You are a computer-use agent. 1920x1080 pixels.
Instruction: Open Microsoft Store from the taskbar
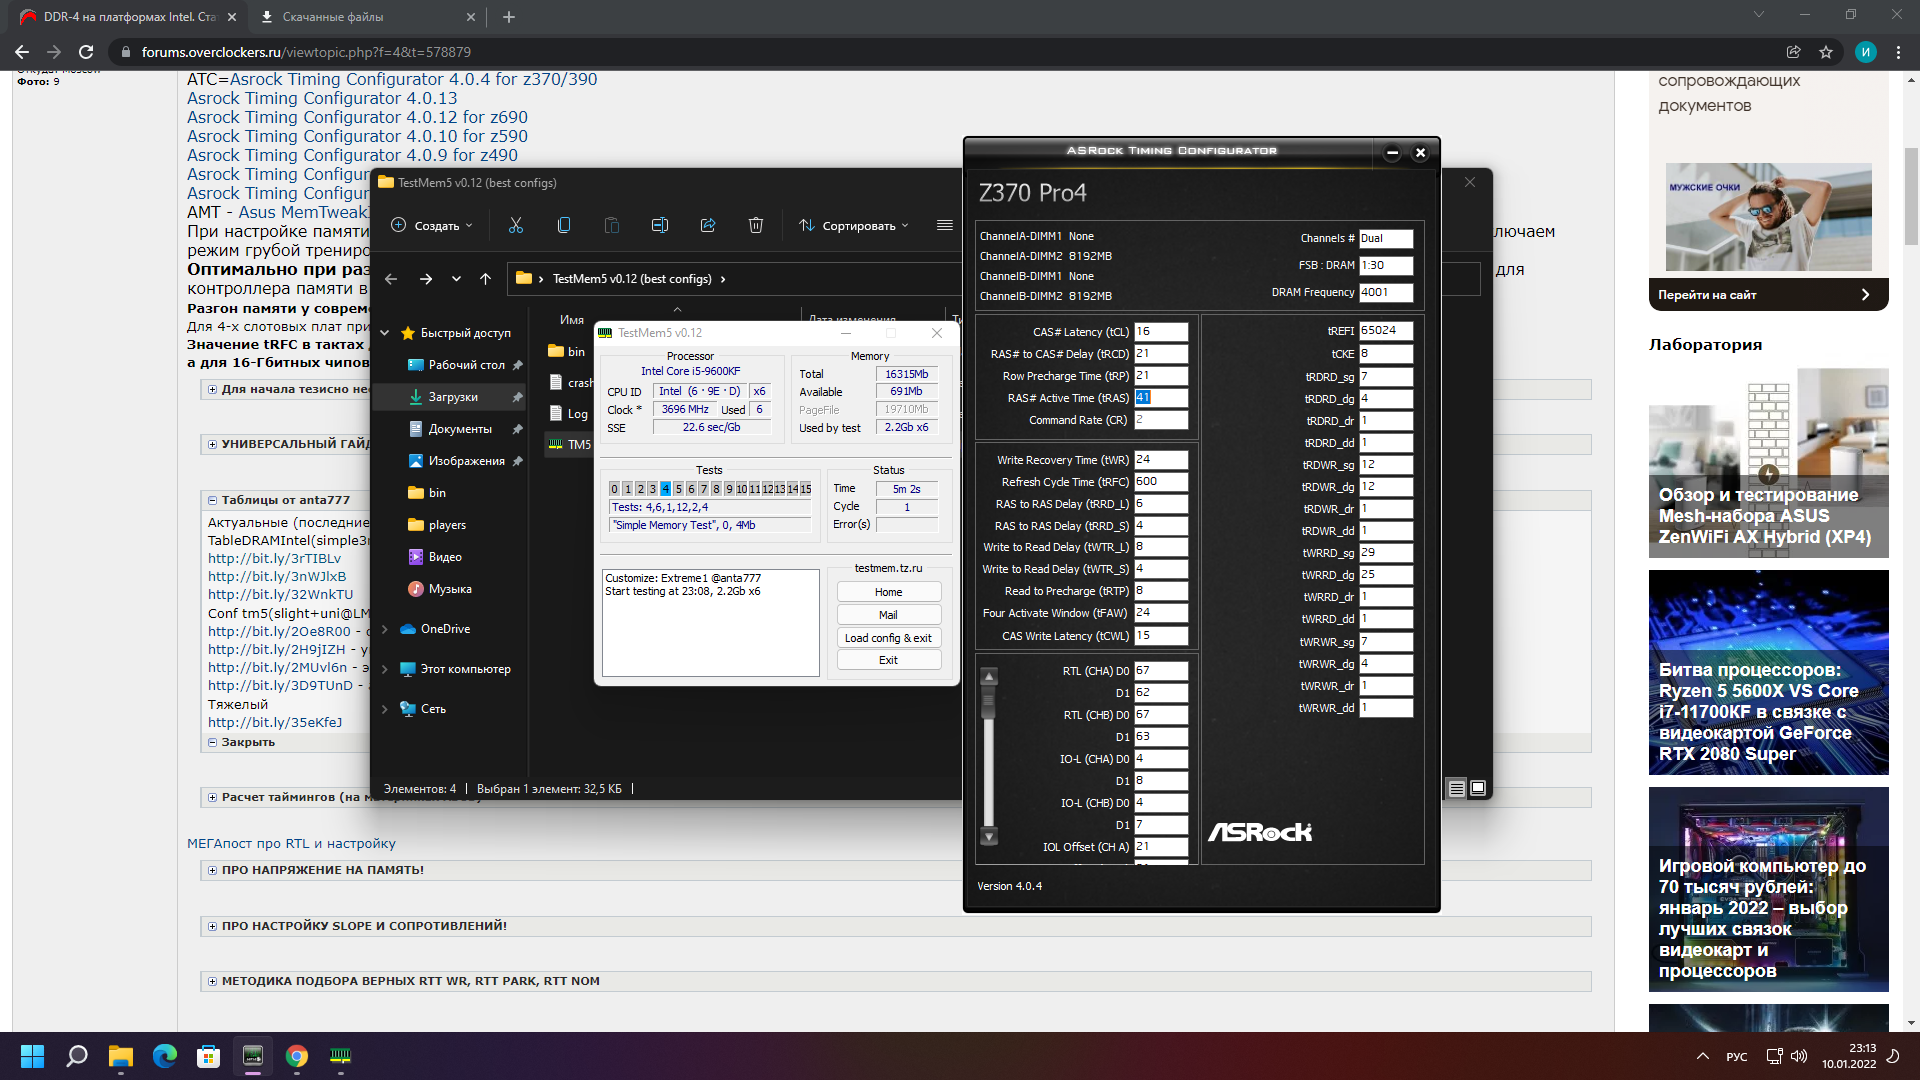208,1056
